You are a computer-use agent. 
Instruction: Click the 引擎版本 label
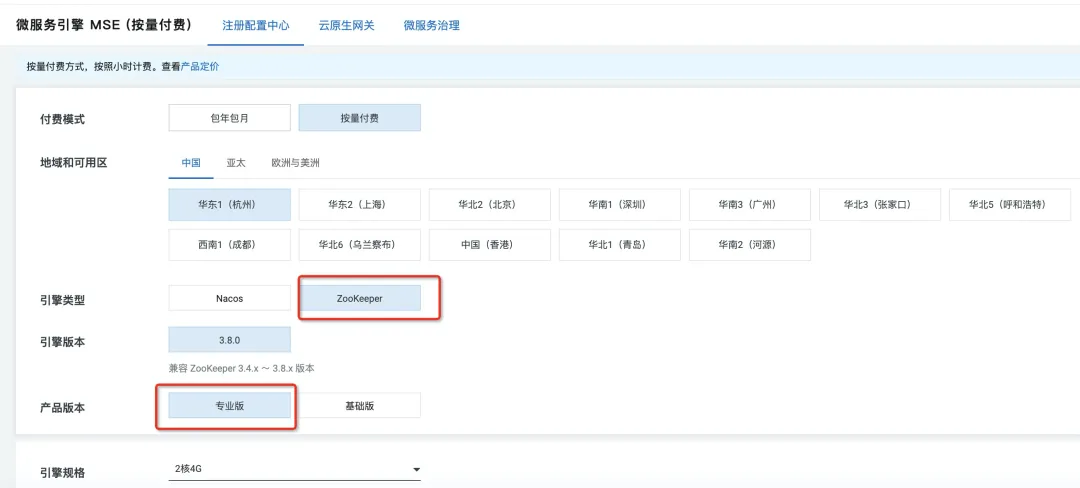[63, 342]
